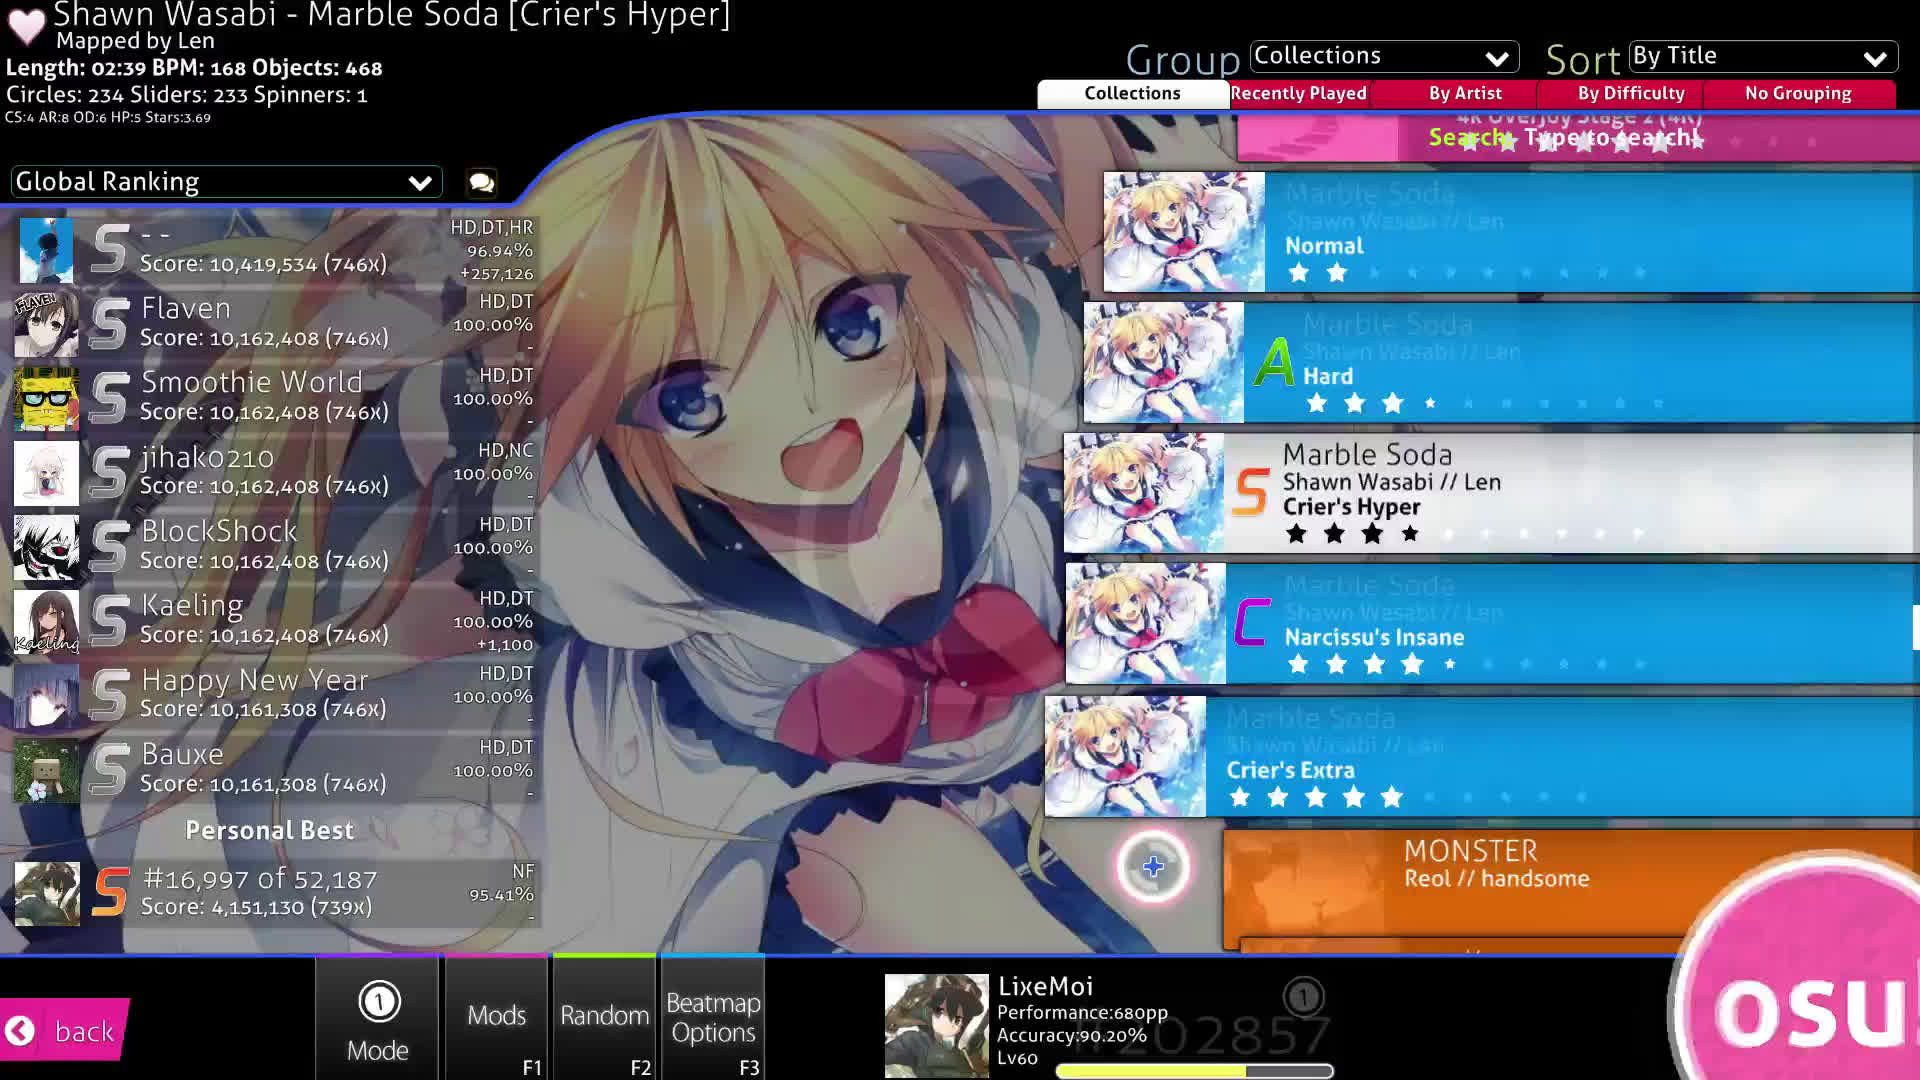Click the purple C rank icon on Narcissu's Insane
This screenshot has height=1080, width=1920.
click(1253, 623)
